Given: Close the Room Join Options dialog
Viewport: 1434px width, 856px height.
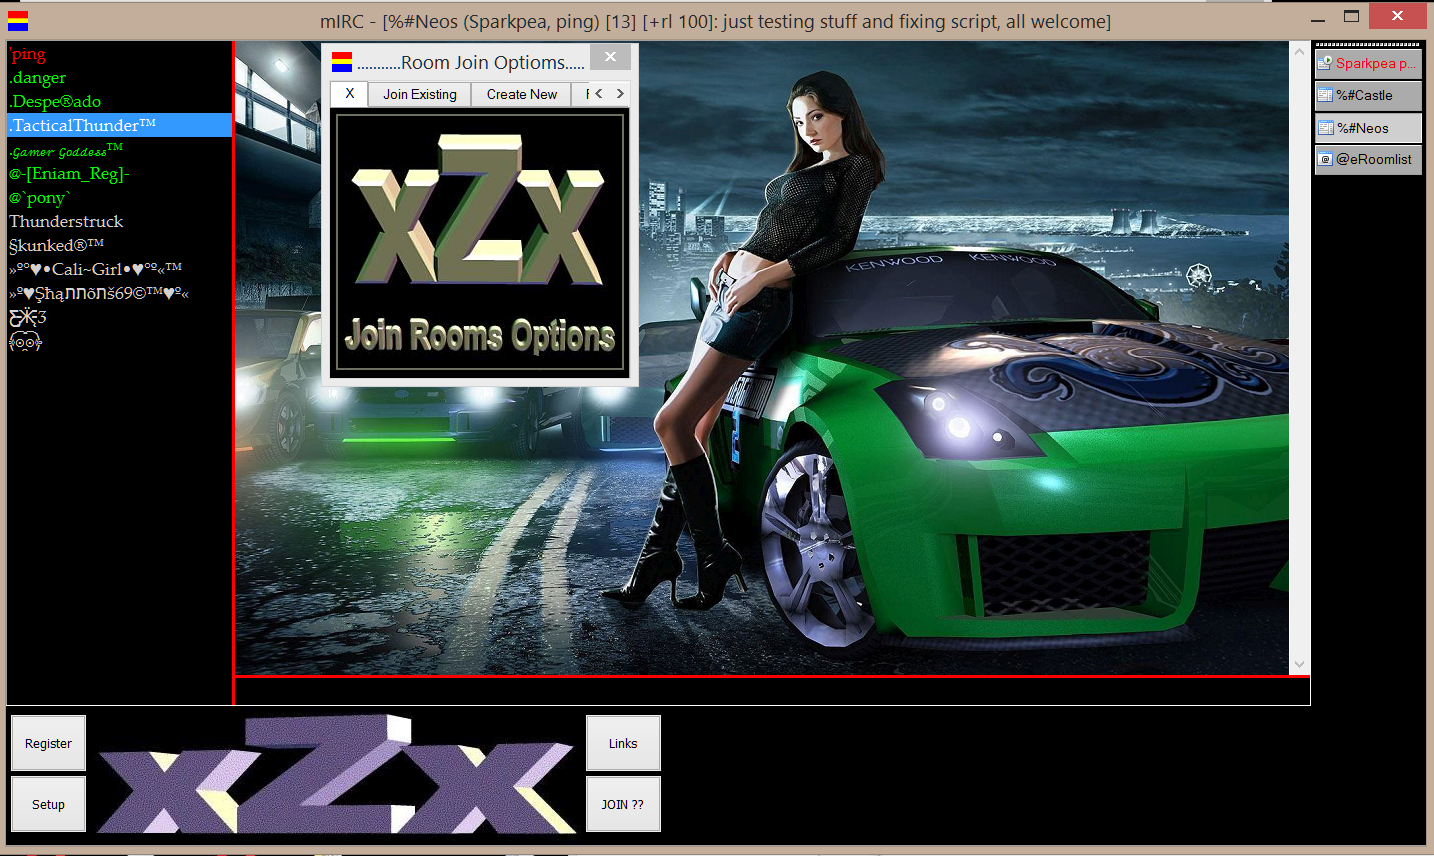Looking at the screenshot, I should pyautogui.click(x=610, y=57).
